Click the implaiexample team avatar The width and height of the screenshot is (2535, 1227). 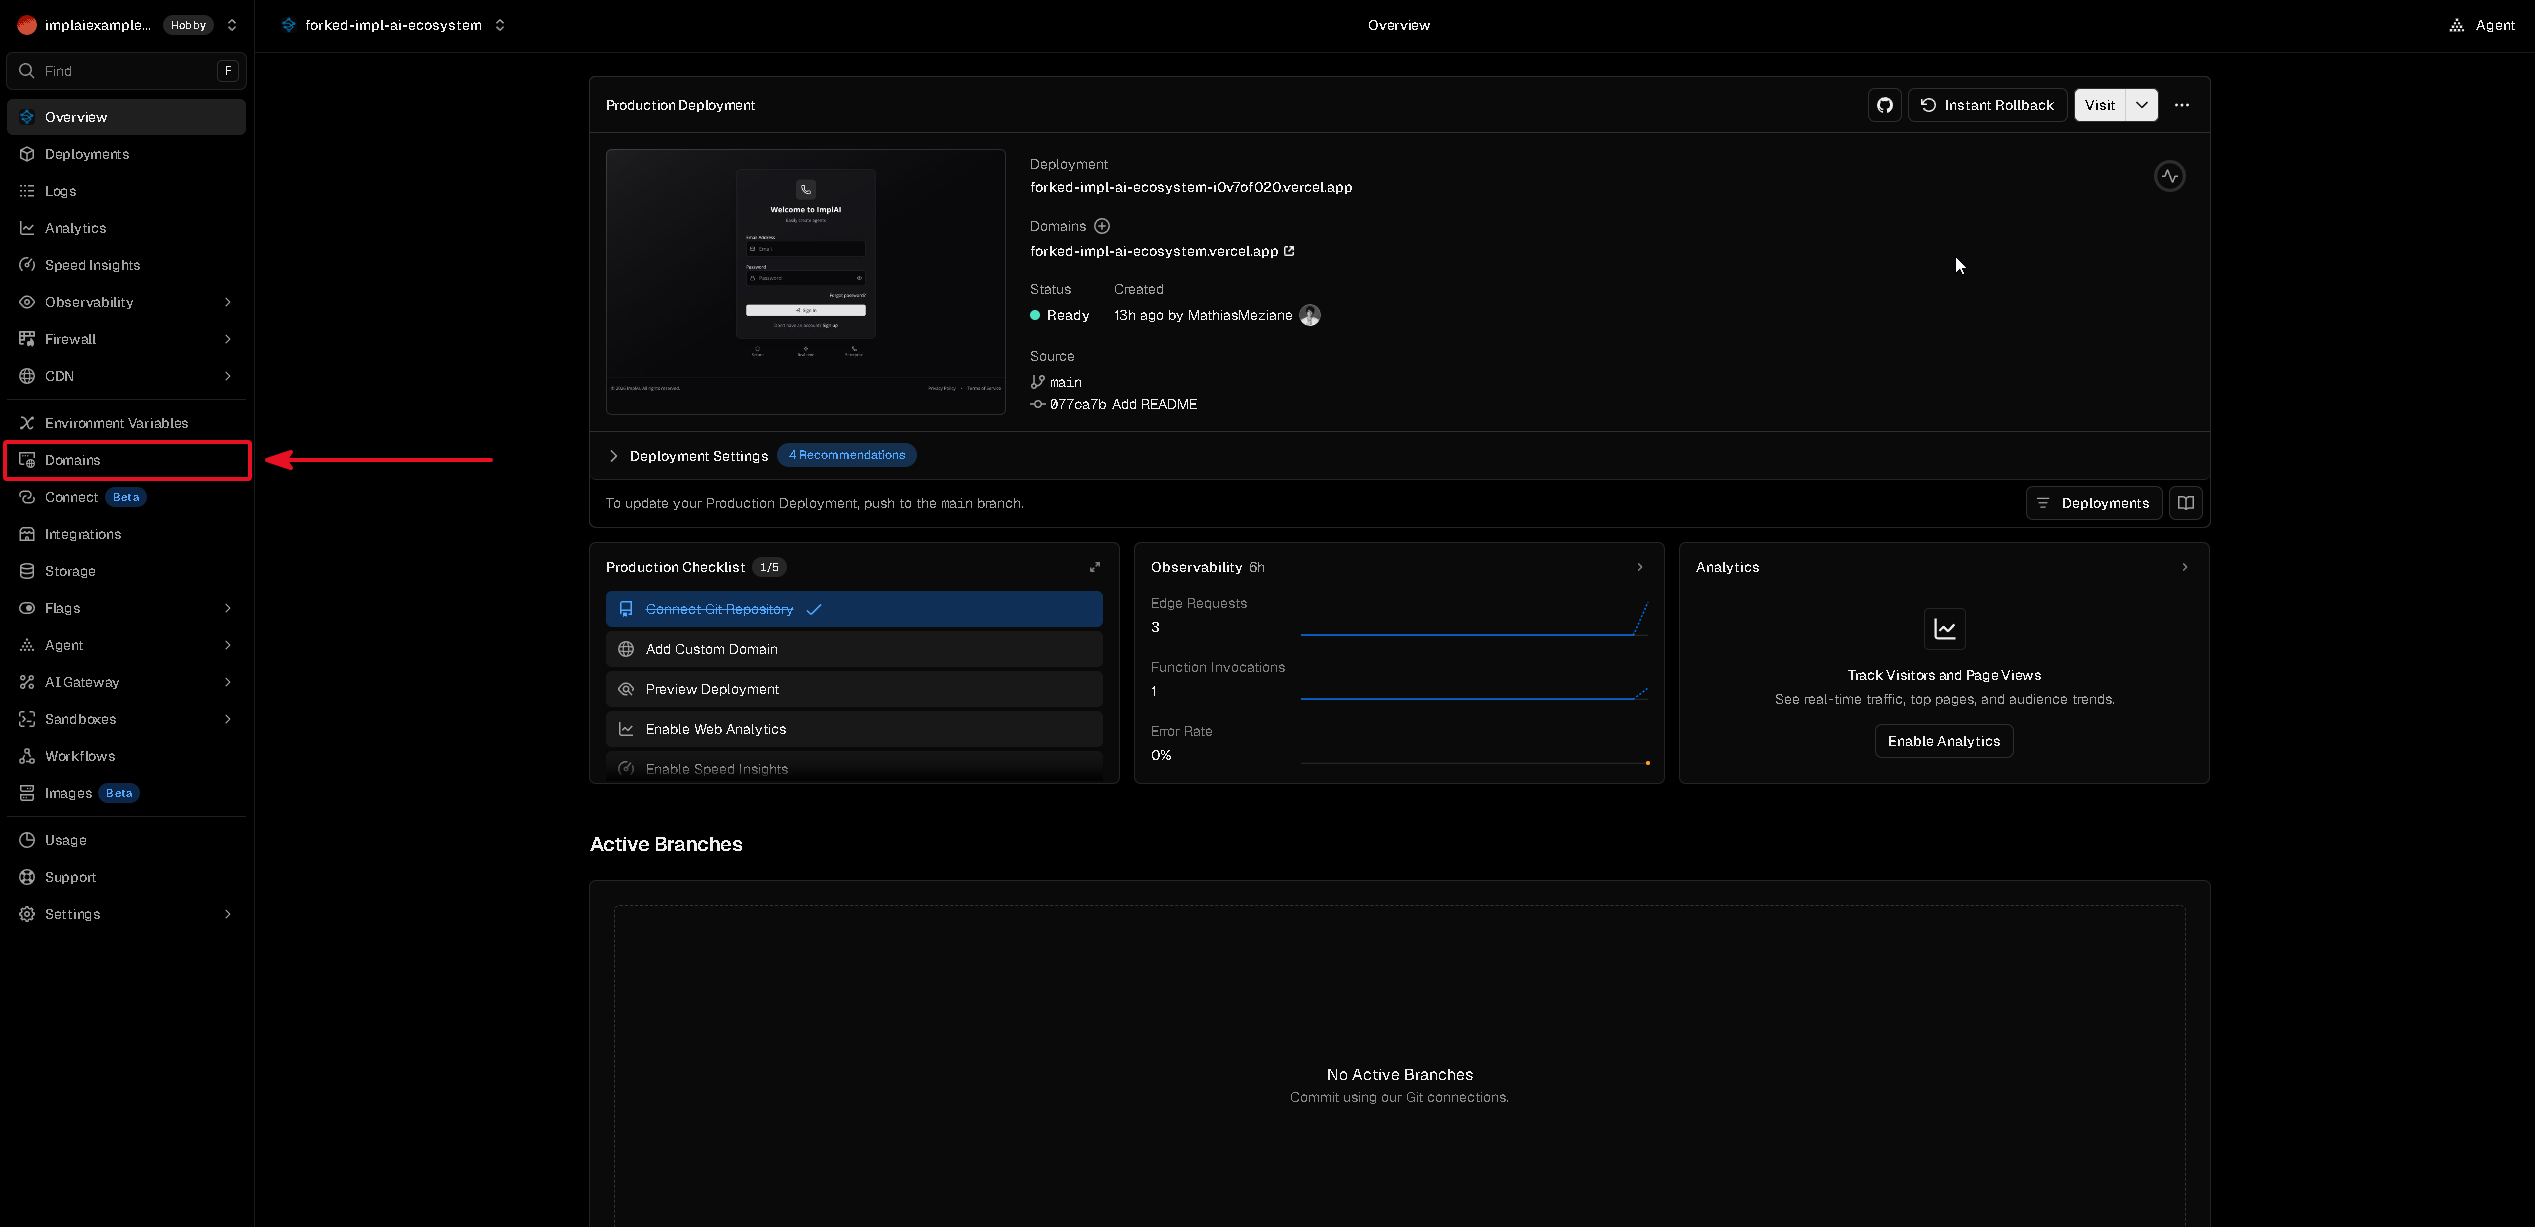click(27, 25)
